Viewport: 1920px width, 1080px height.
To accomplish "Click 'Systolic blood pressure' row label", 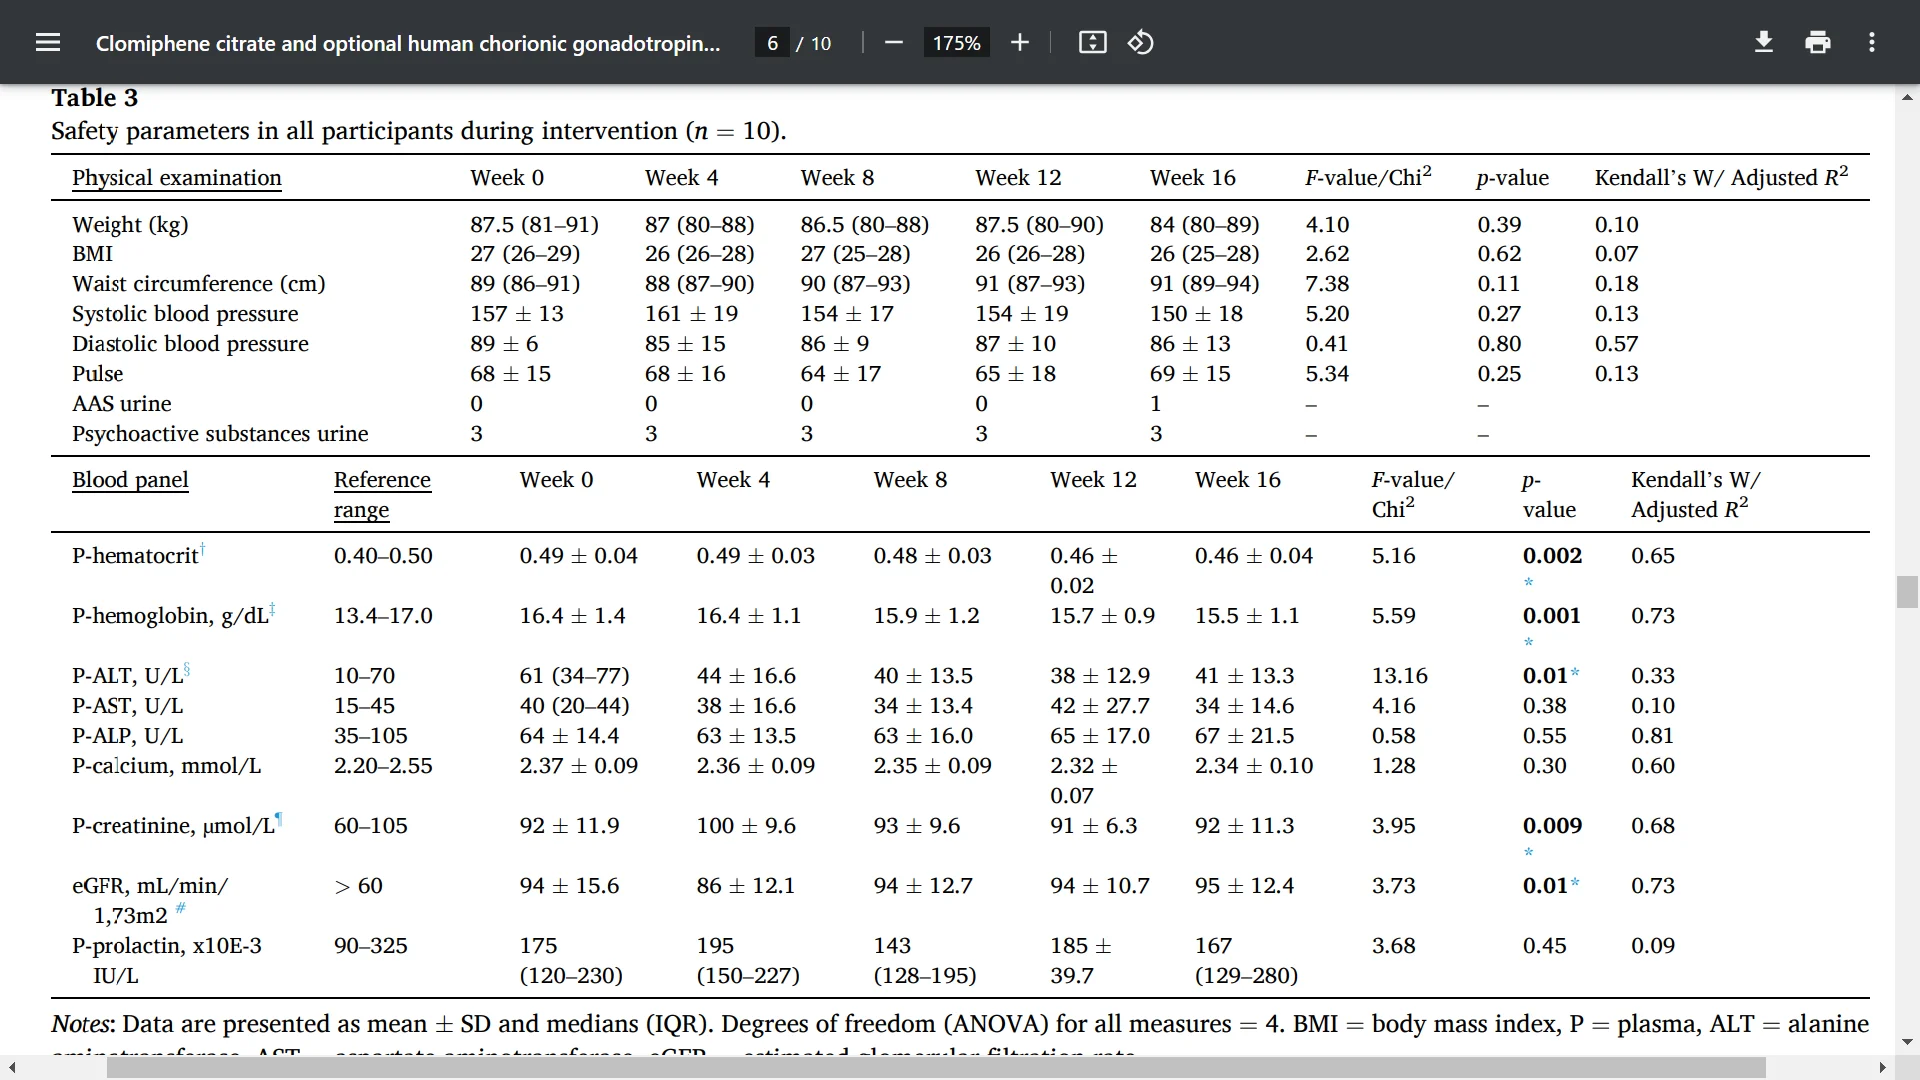I will pyautogui.click(x=185, y=314).
